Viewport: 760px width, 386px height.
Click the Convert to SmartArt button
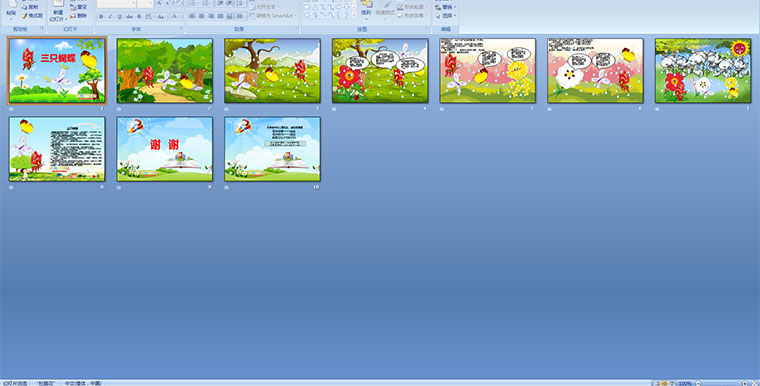click(x=273, y=16)
